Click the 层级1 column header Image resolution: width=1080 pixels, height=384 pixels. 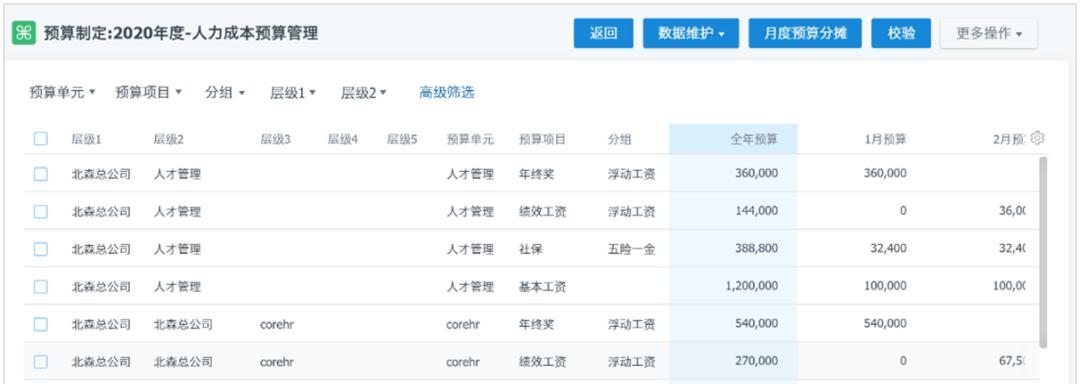[x=86, y=139]
